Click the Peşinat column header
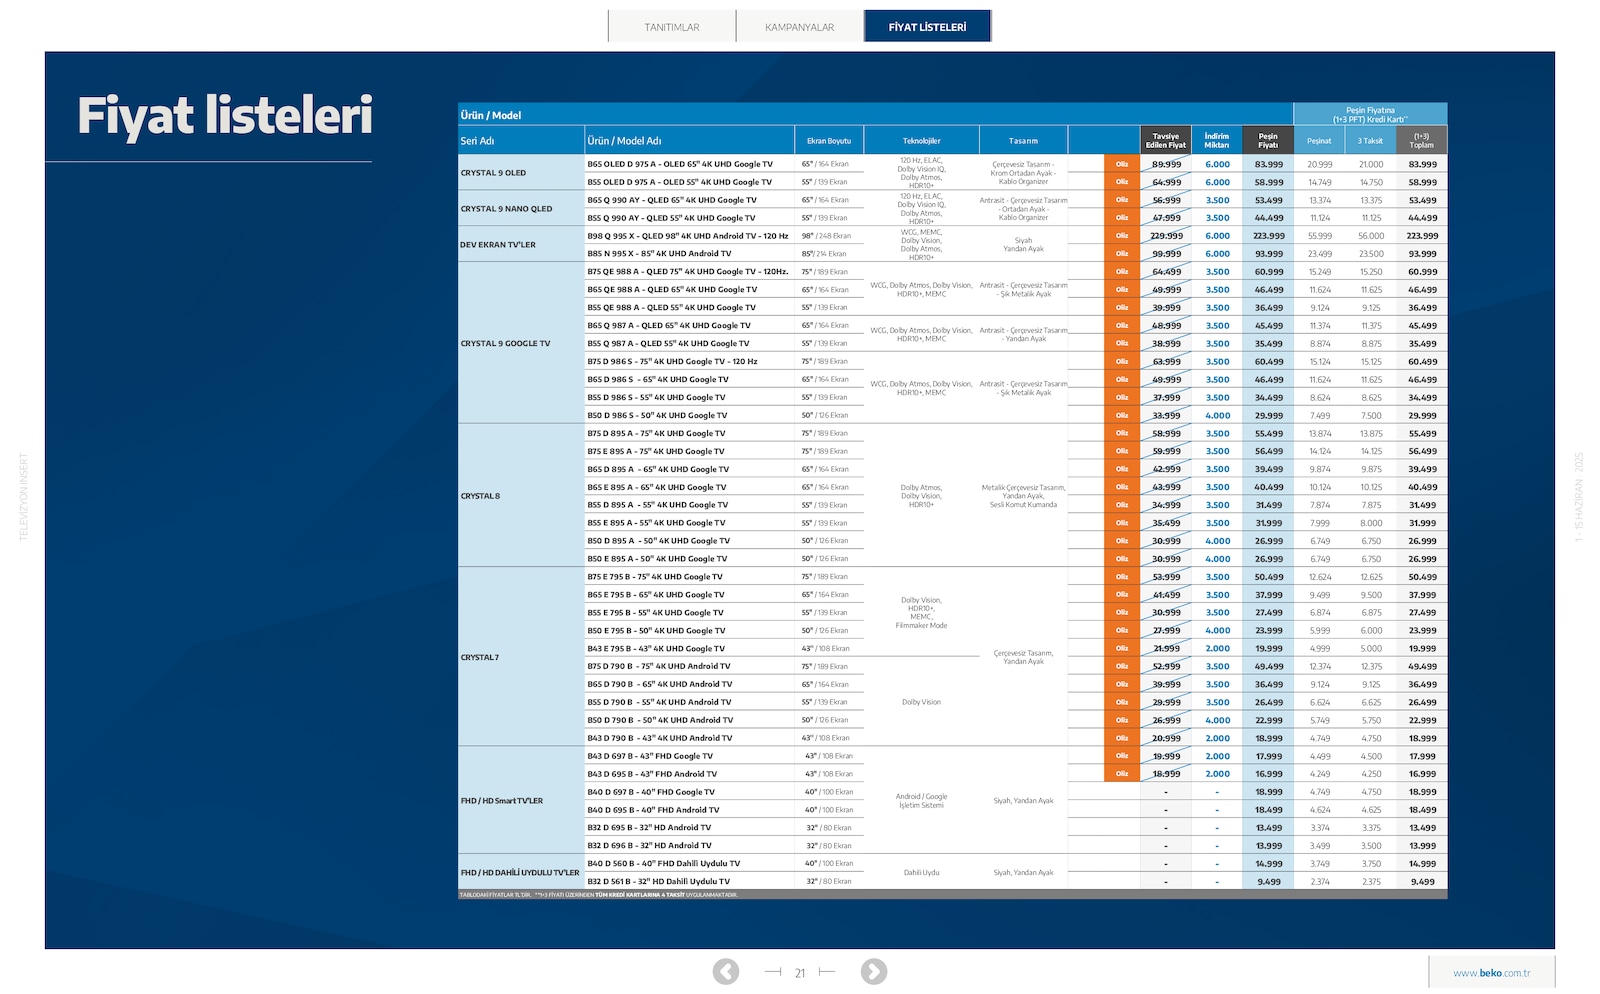1600x994 pixels. 1319,141
